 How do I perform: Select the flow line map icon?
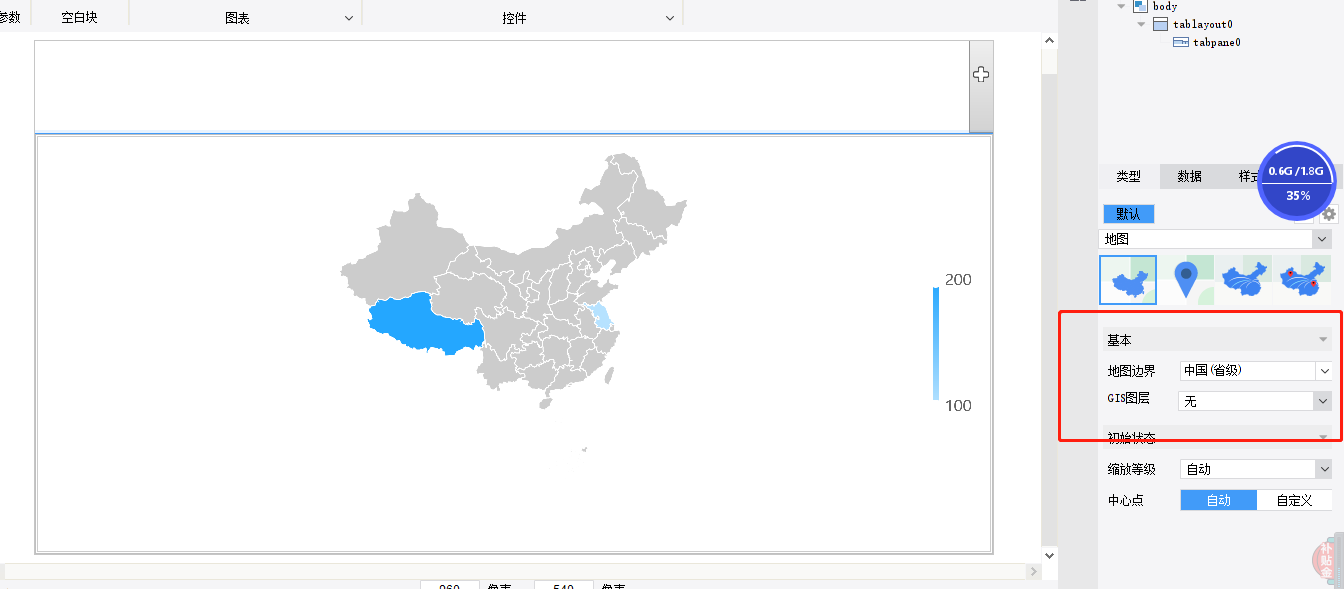click(x=1244, y=280)
